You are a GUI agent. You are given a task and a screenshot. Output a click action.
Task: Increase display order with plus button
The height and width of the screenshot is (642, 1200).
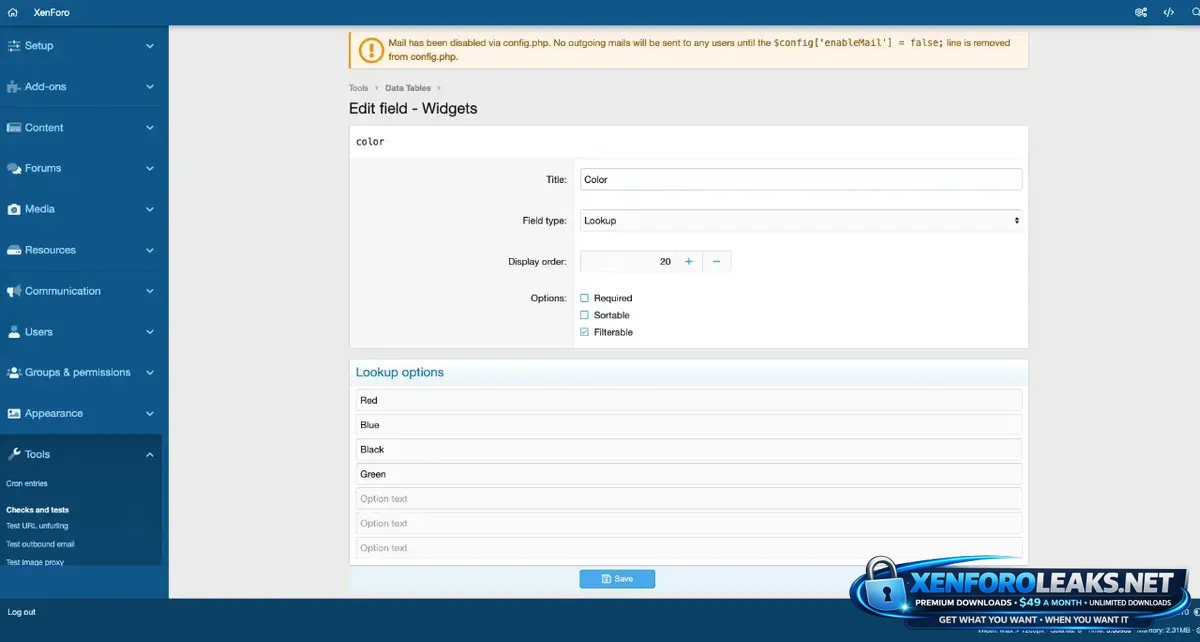point(688,262)
